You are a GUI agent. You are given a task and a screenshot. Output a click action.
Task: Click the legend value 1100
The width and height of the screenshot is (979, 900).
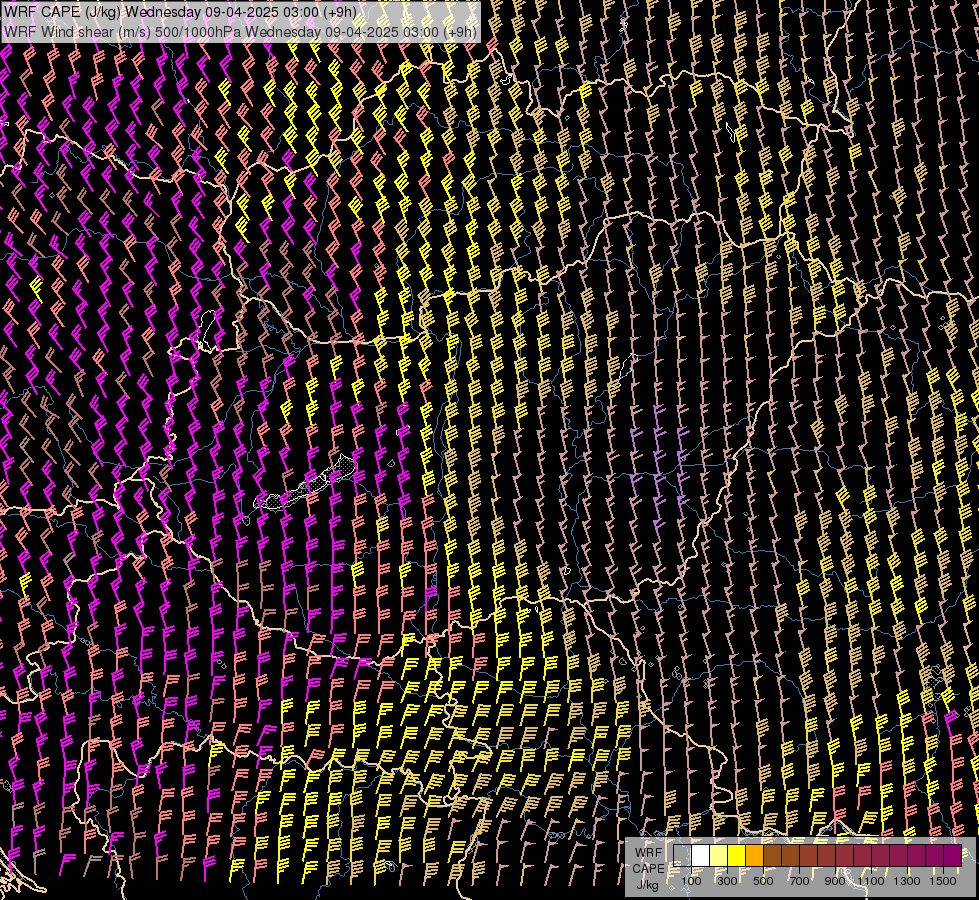pos(871,881)
